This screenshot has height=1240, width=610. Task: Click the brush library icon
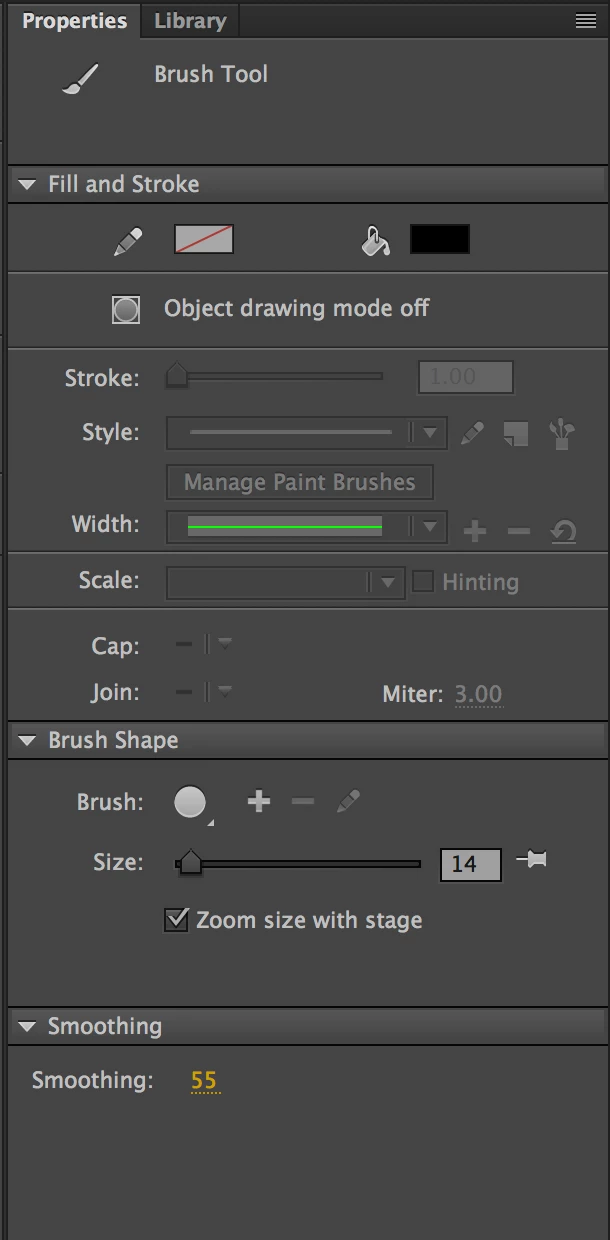562,433
